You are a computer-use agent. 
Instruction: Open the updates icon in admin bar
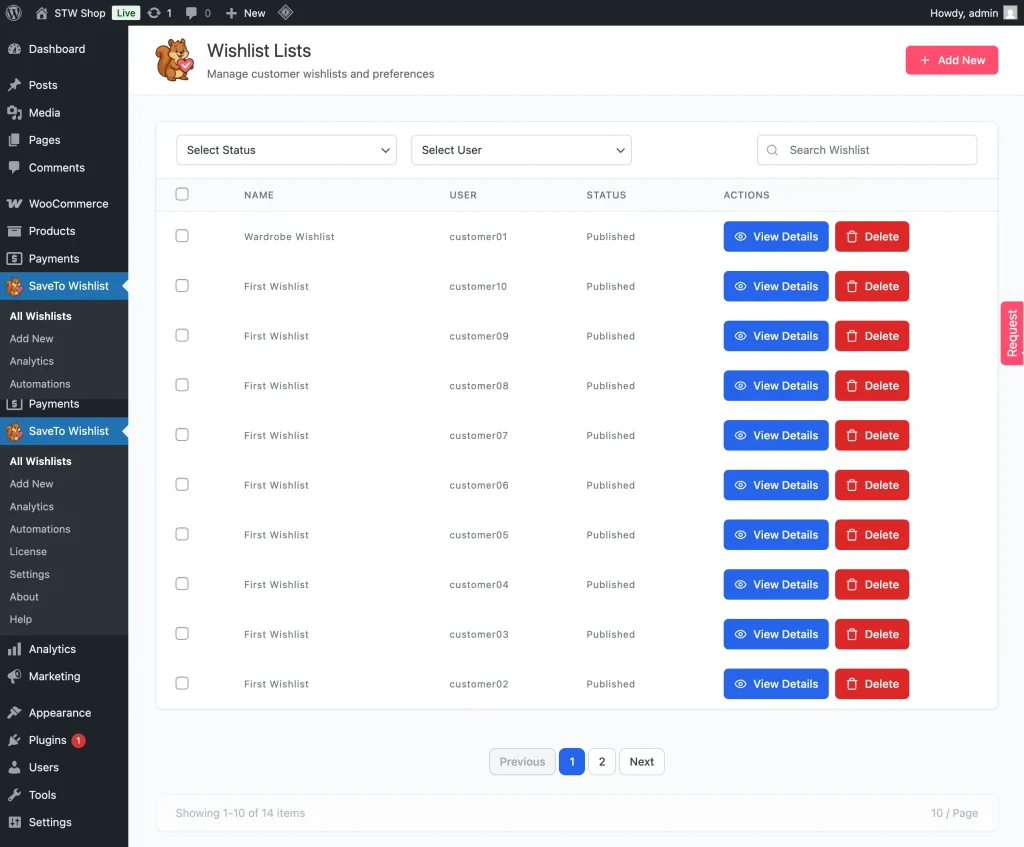pos(153,13)
